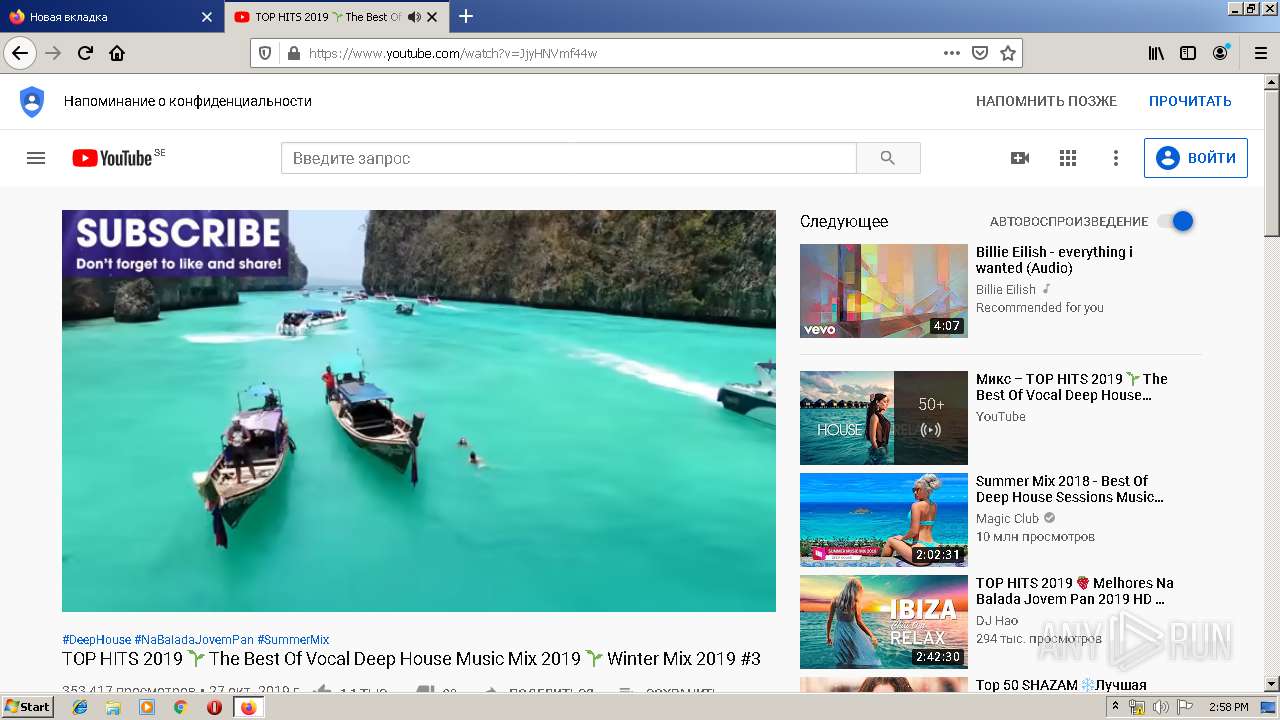Open Windows Explorer folder on taskbar
The width and height of the screenshot is (1280, 720).
[114, 707]
